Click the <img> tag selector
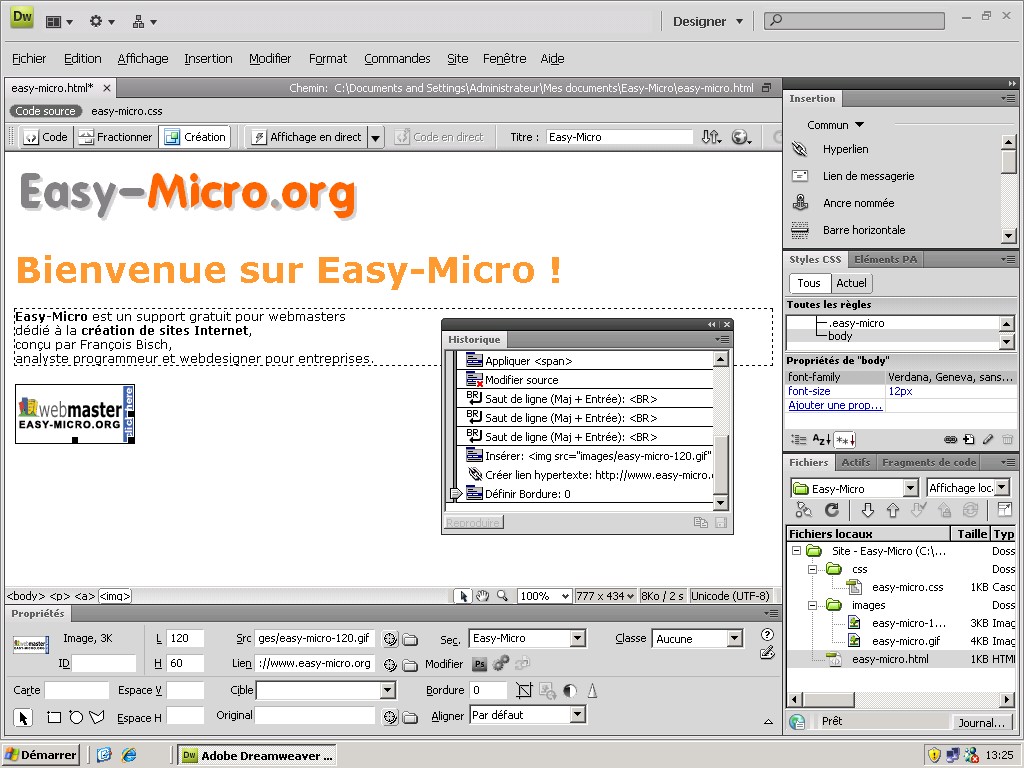The height and width of the screenshot is (768, 1024). click(x=114, y=596)
